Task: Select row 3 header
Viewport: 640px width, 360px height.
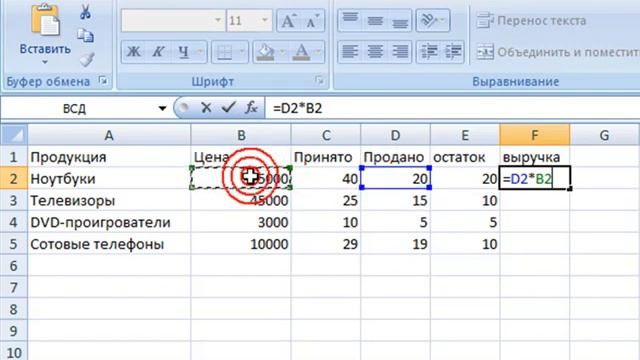Action: click(x=14, y=200)
